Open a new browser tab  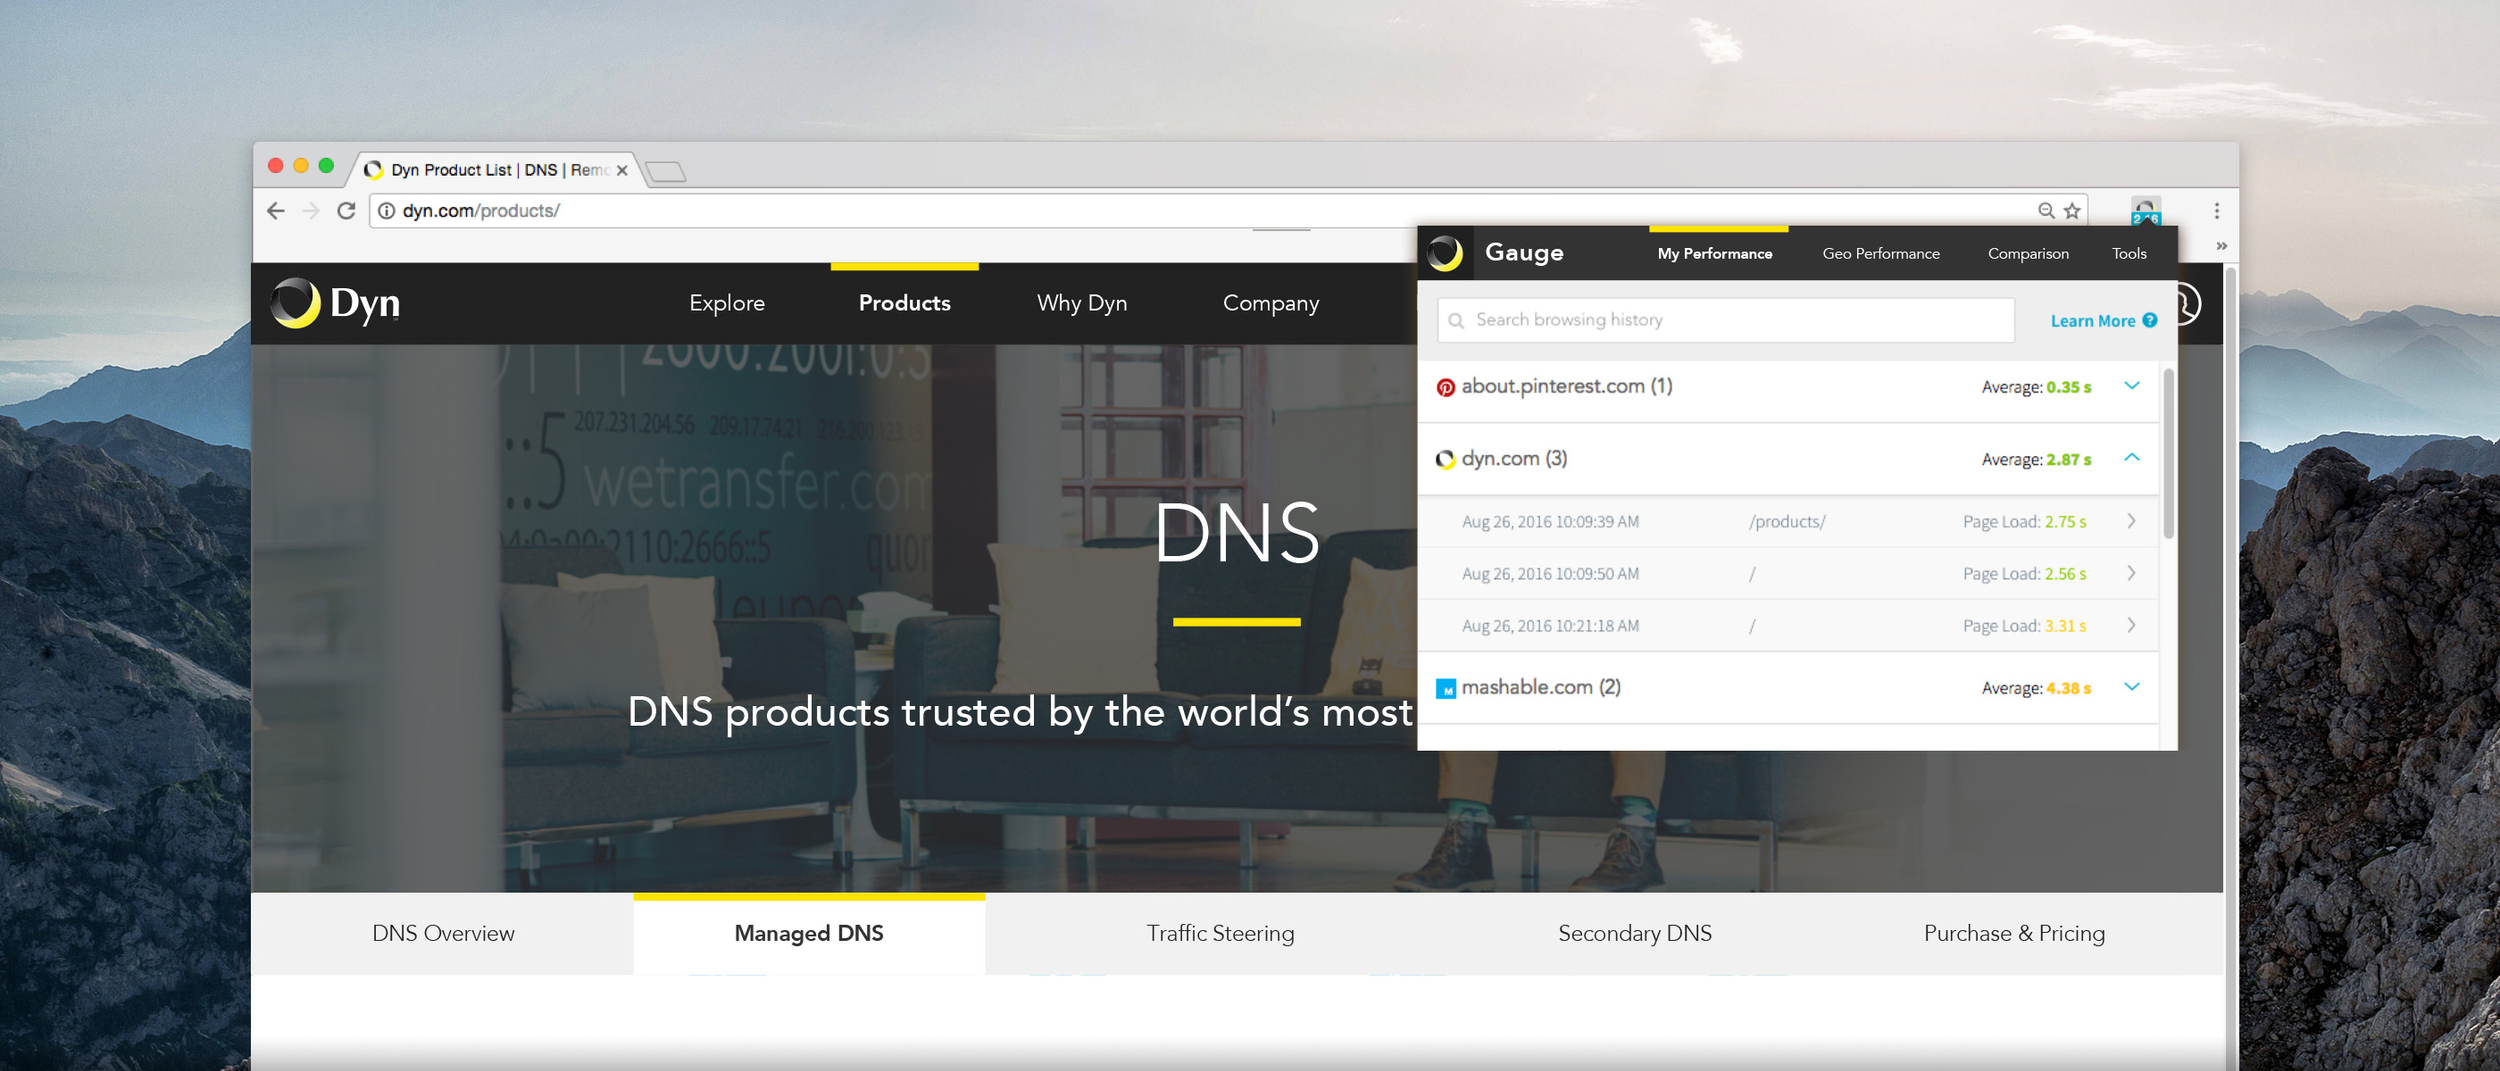(666, 172)
